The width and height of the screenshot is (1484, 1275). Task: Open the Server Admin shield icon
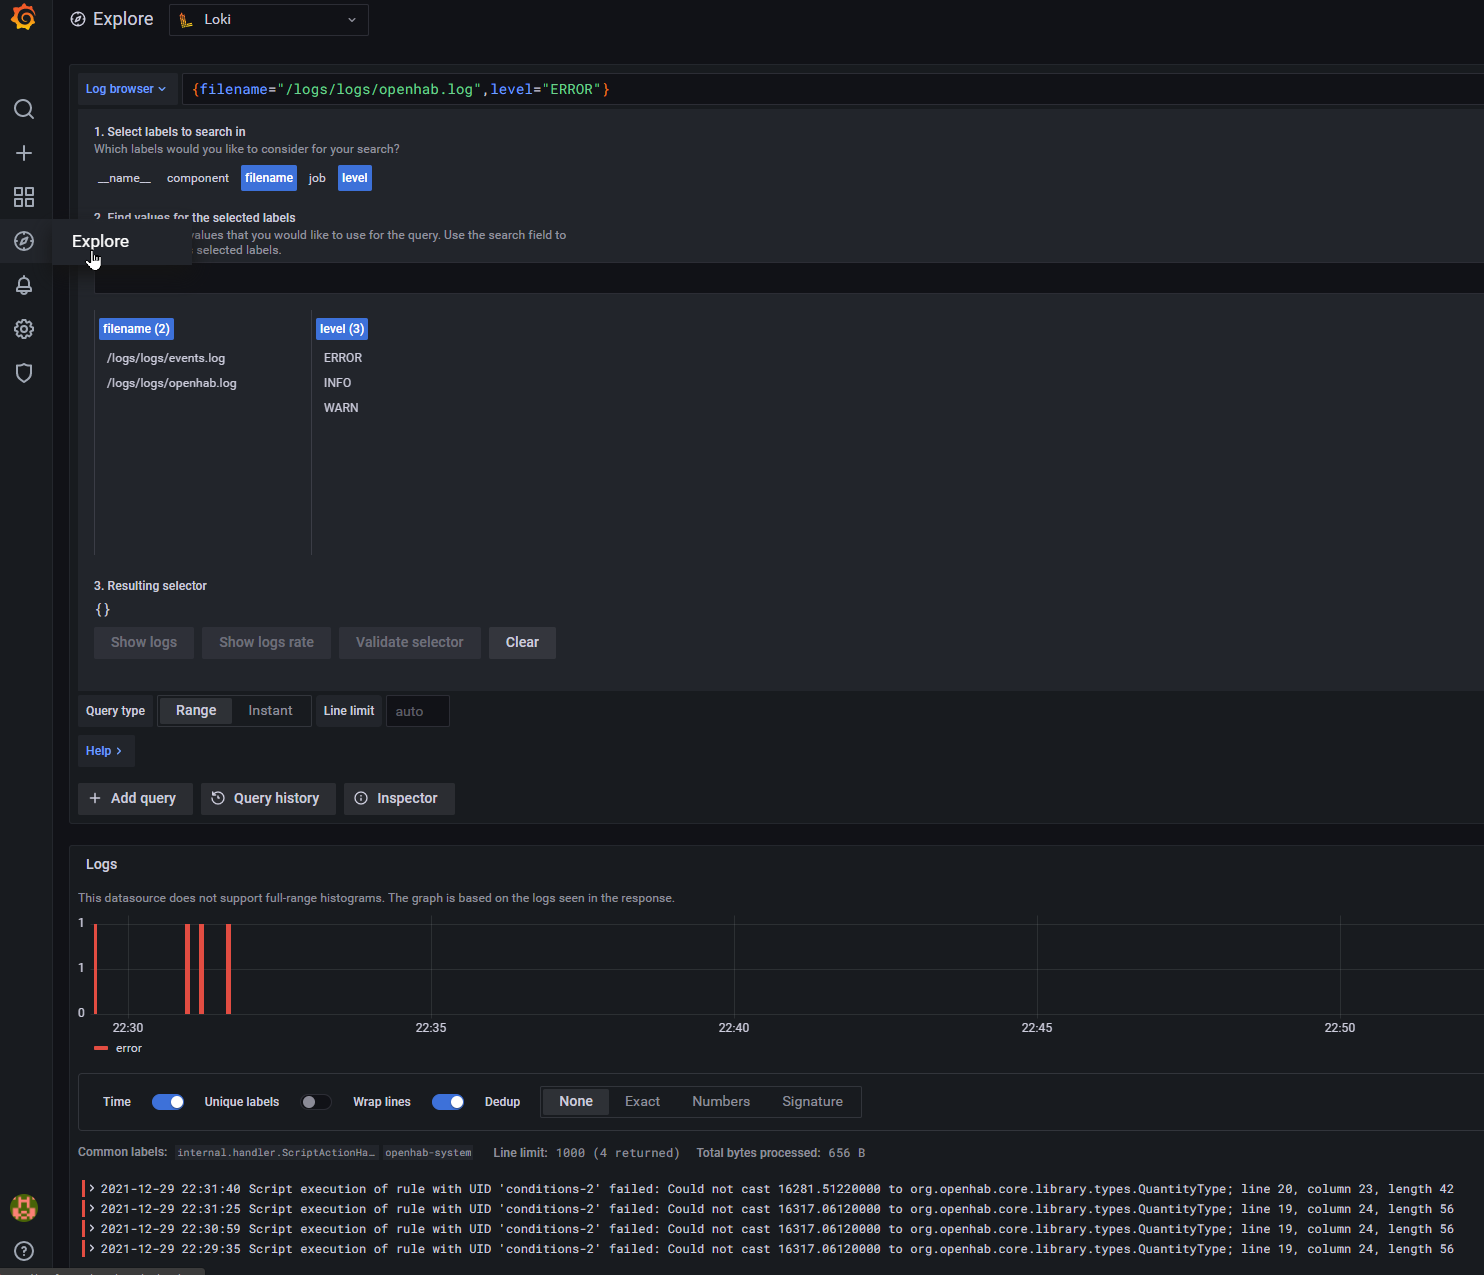click(x=24, y=373)
